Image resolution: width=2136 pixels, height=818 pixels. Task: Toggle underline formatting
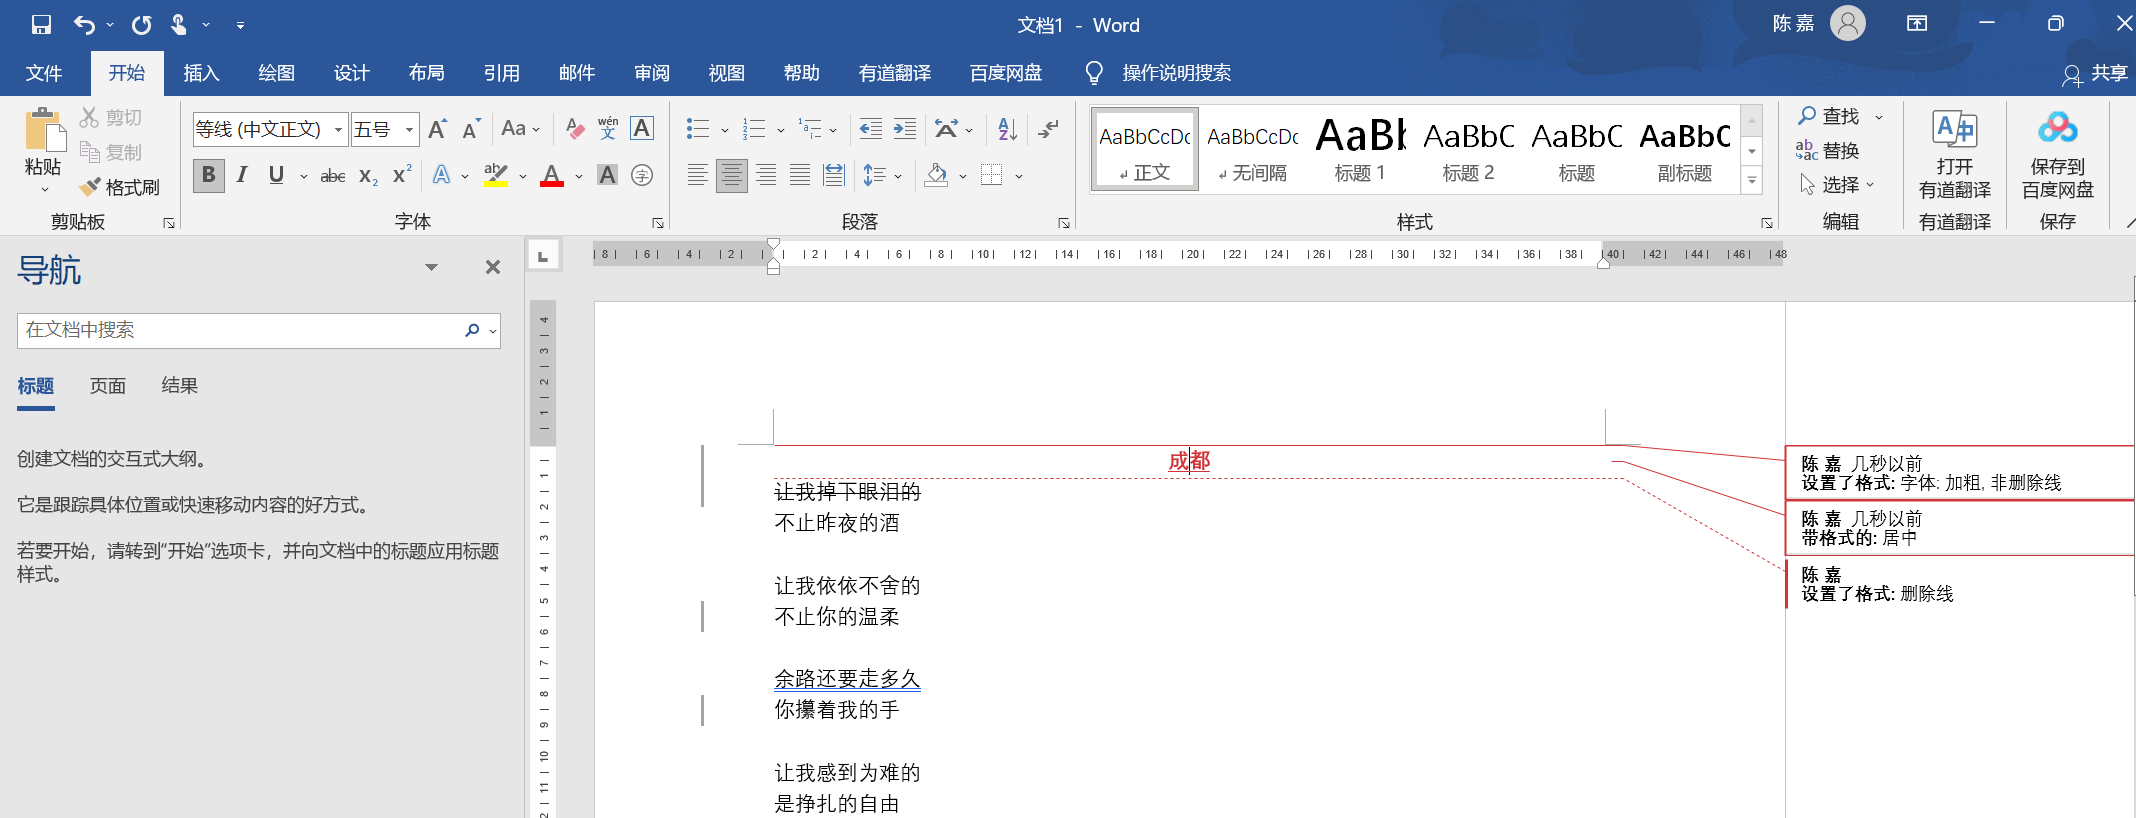pos(276,175)
